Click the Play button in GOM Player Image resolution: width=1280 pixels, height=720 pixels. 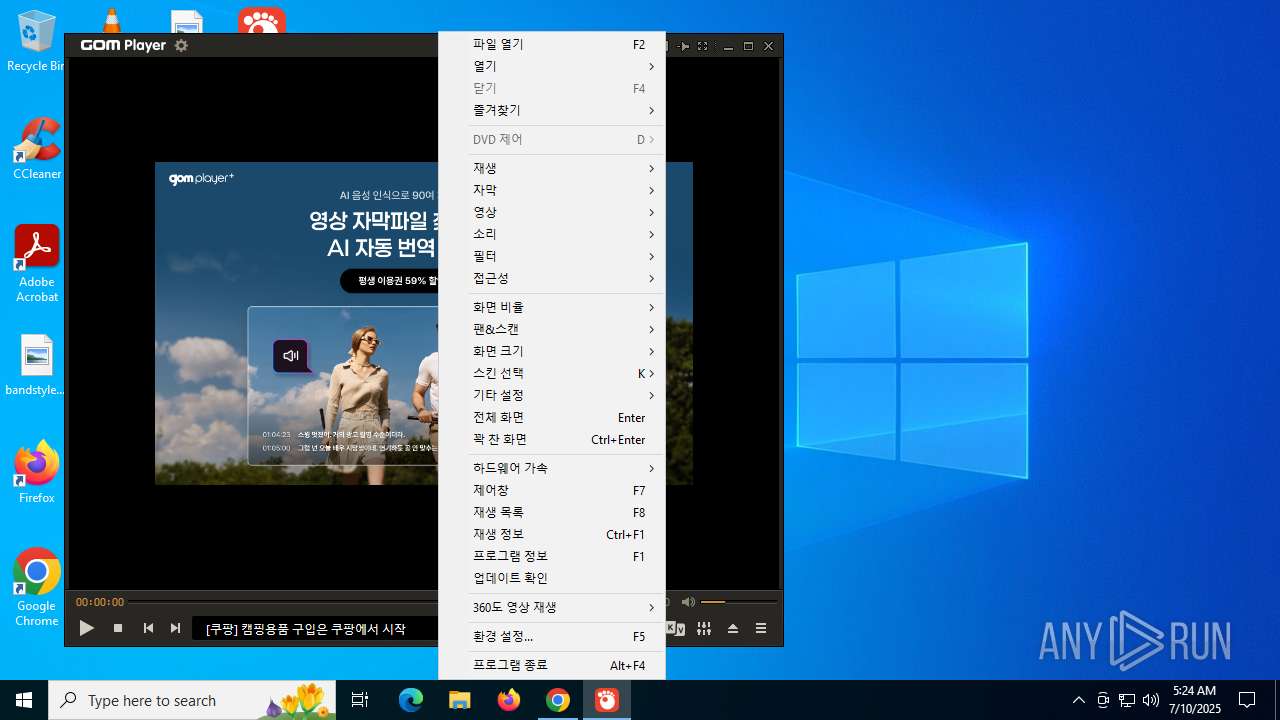tap(87, 628)
